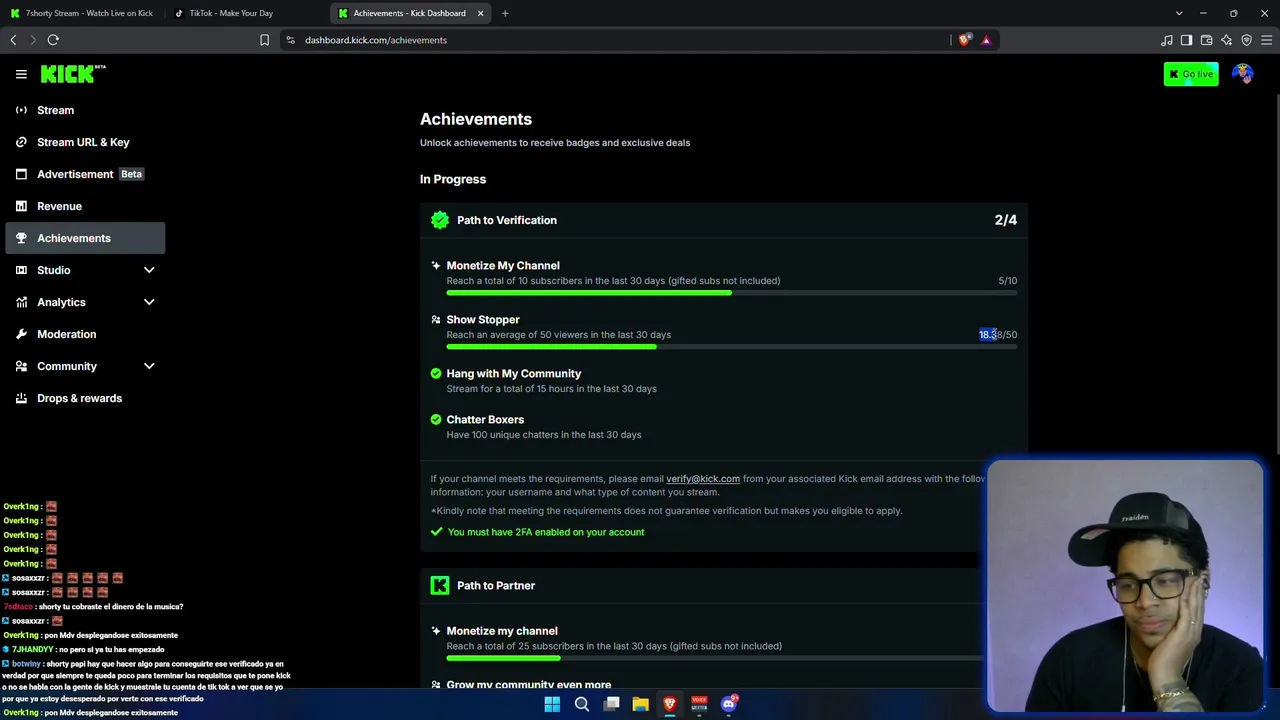Click the Studio film icon
This screenshot has width=1280, height=720.
21,270
